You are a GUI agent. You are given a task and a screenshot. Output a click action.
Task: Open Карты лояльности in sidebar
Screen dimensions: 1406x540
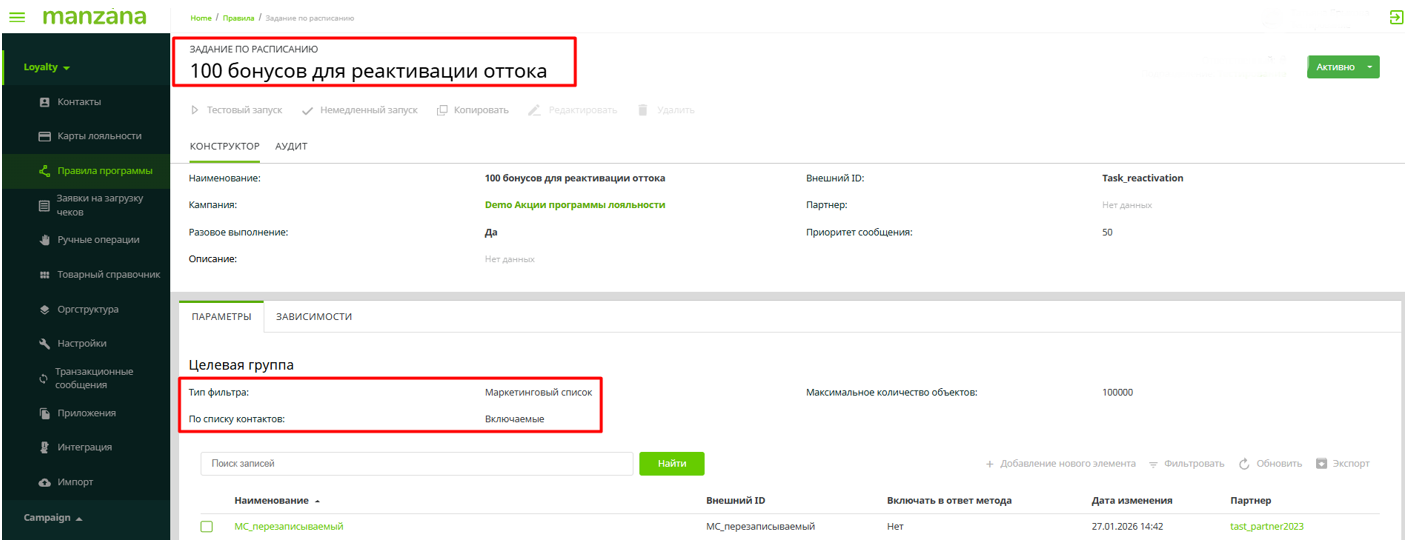pyautogui.click(x=98, y=136)
